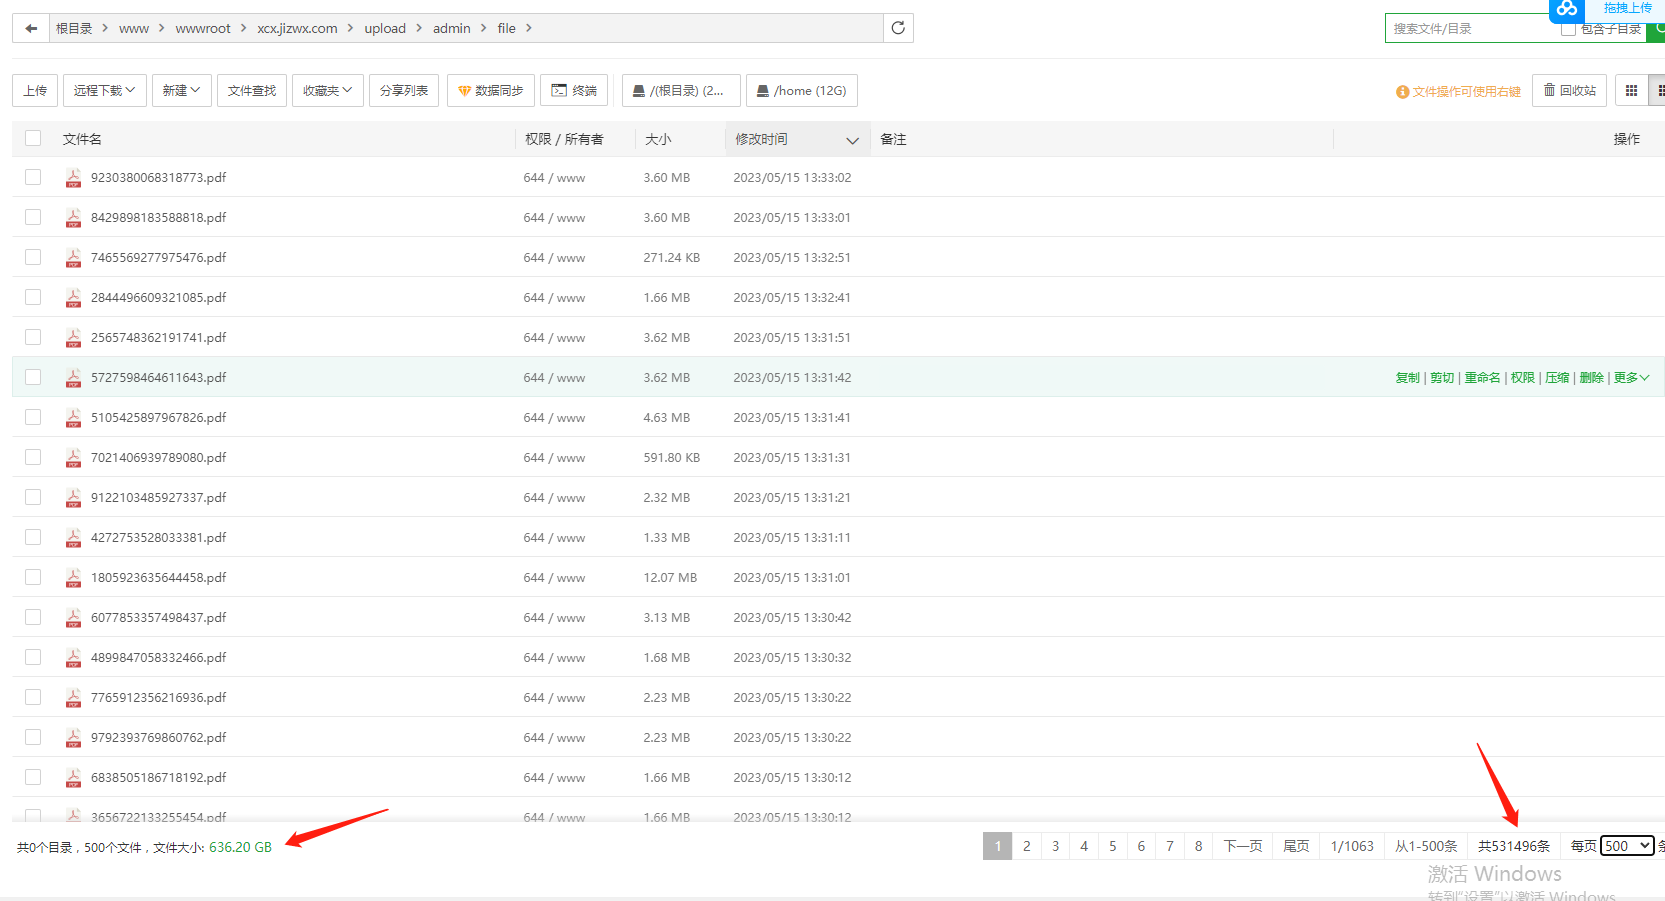The height and width of the screenshot is (901, 1665).
Task: Check the box for 1805923635644458.pdf
Action: (33, 577)
